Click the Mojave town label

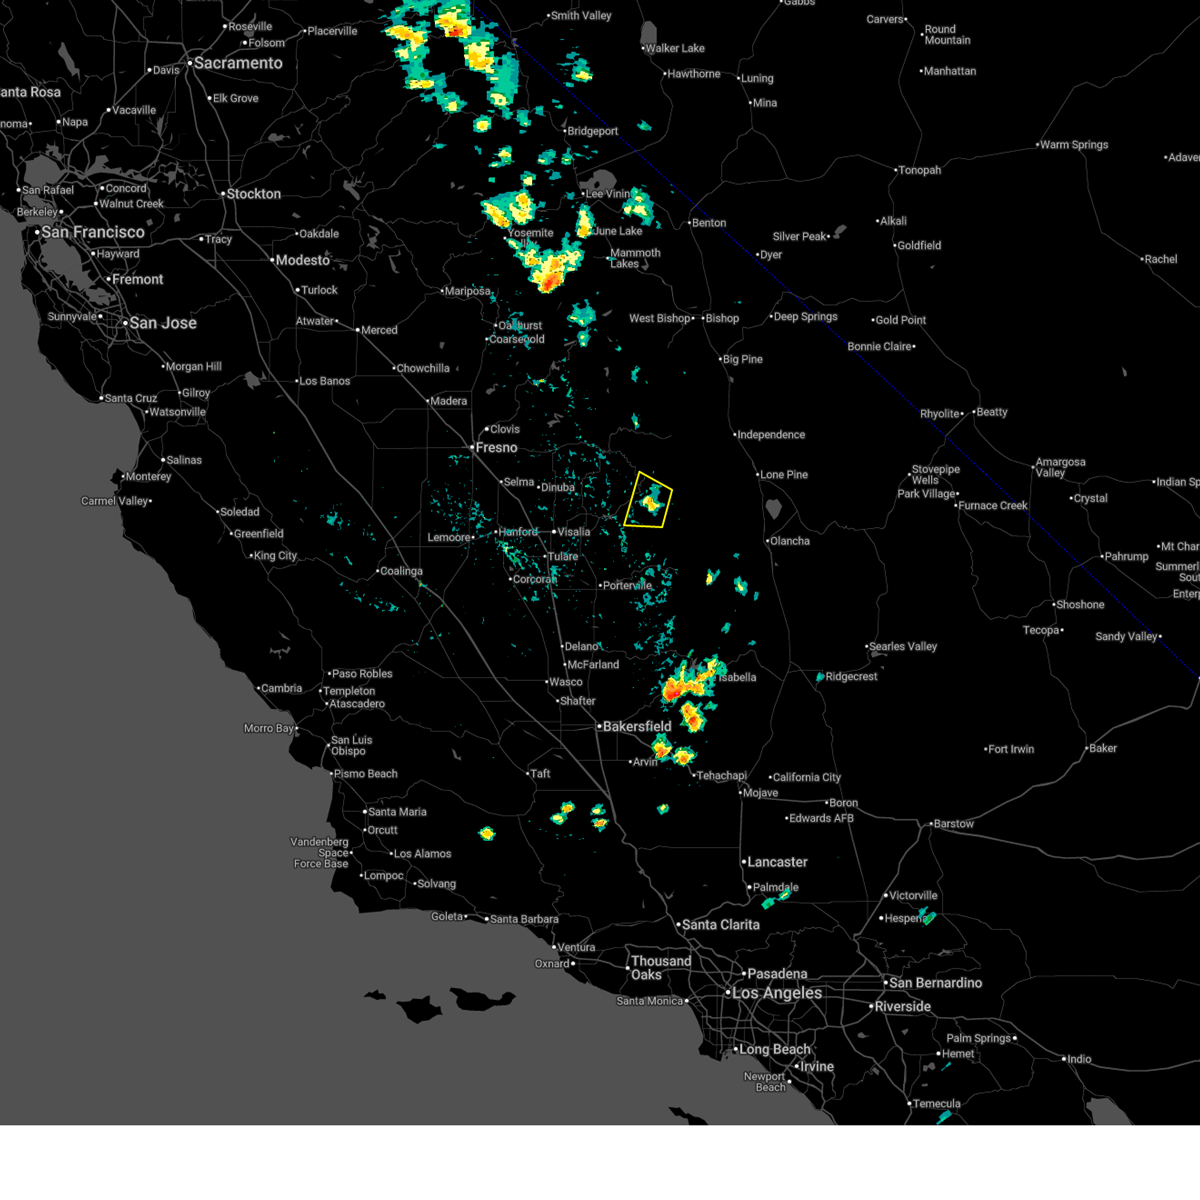pos(760,793)
